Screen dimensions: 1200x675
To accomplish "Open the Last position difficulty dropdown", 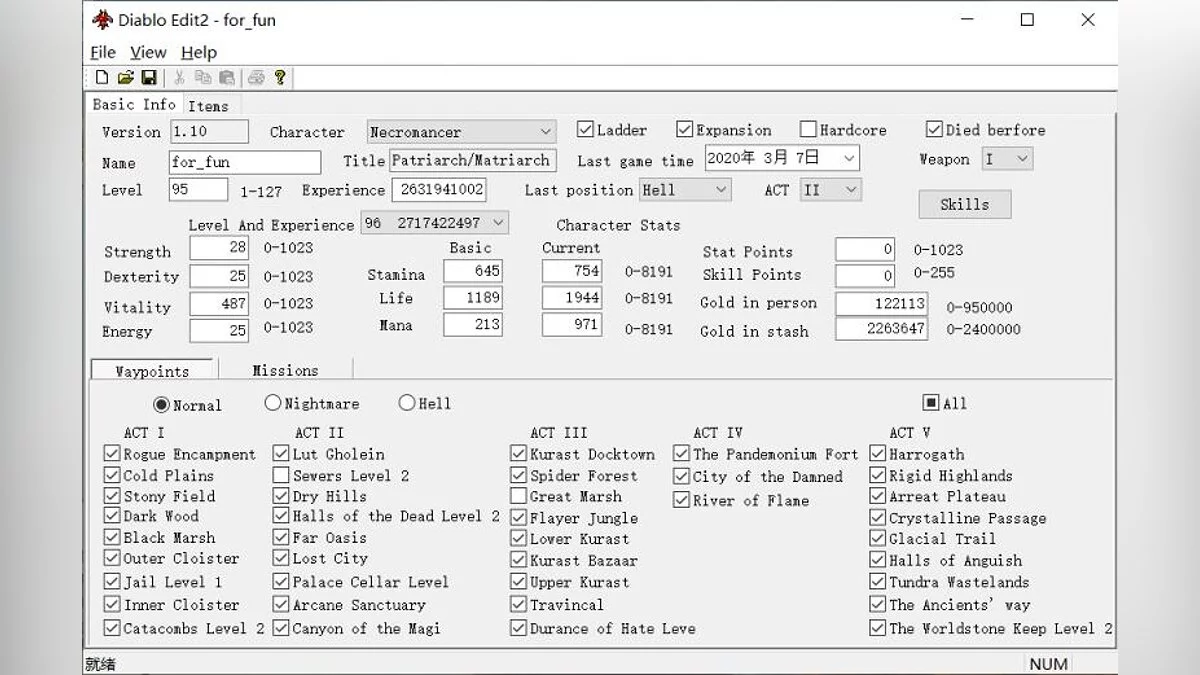I will (719, 189).
